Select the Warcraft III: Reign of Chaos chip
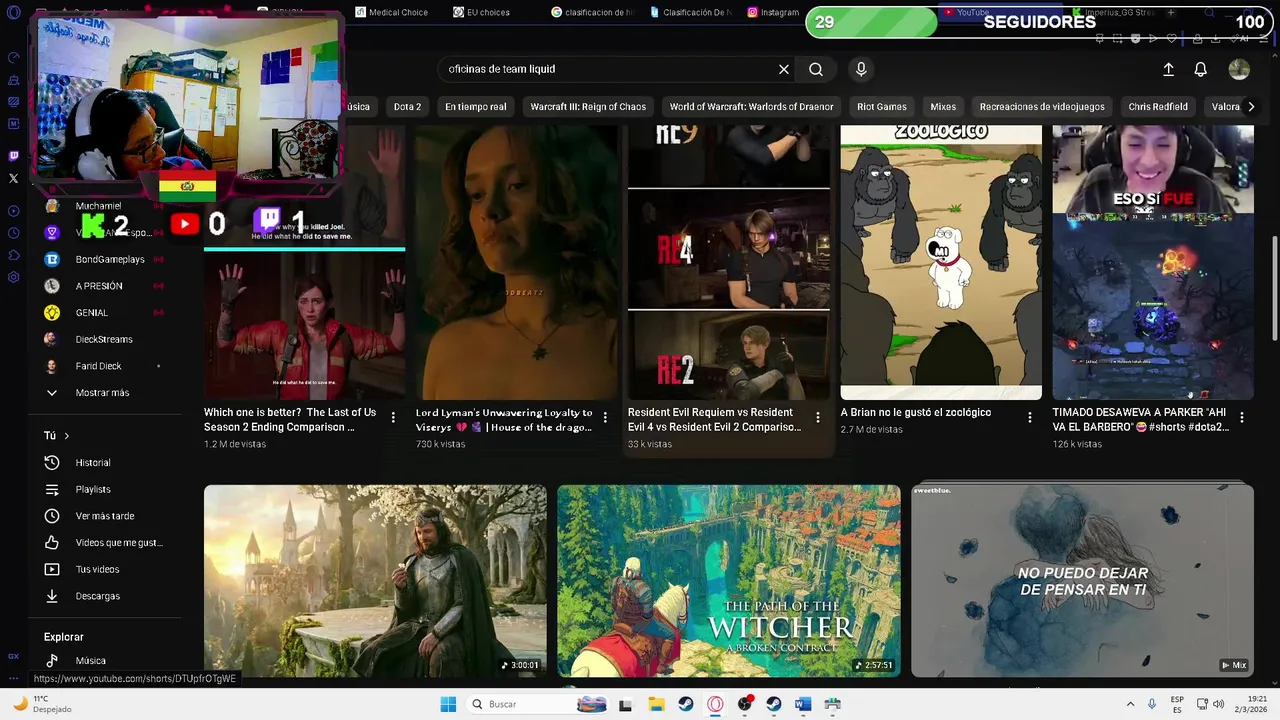 click(588, 107)
